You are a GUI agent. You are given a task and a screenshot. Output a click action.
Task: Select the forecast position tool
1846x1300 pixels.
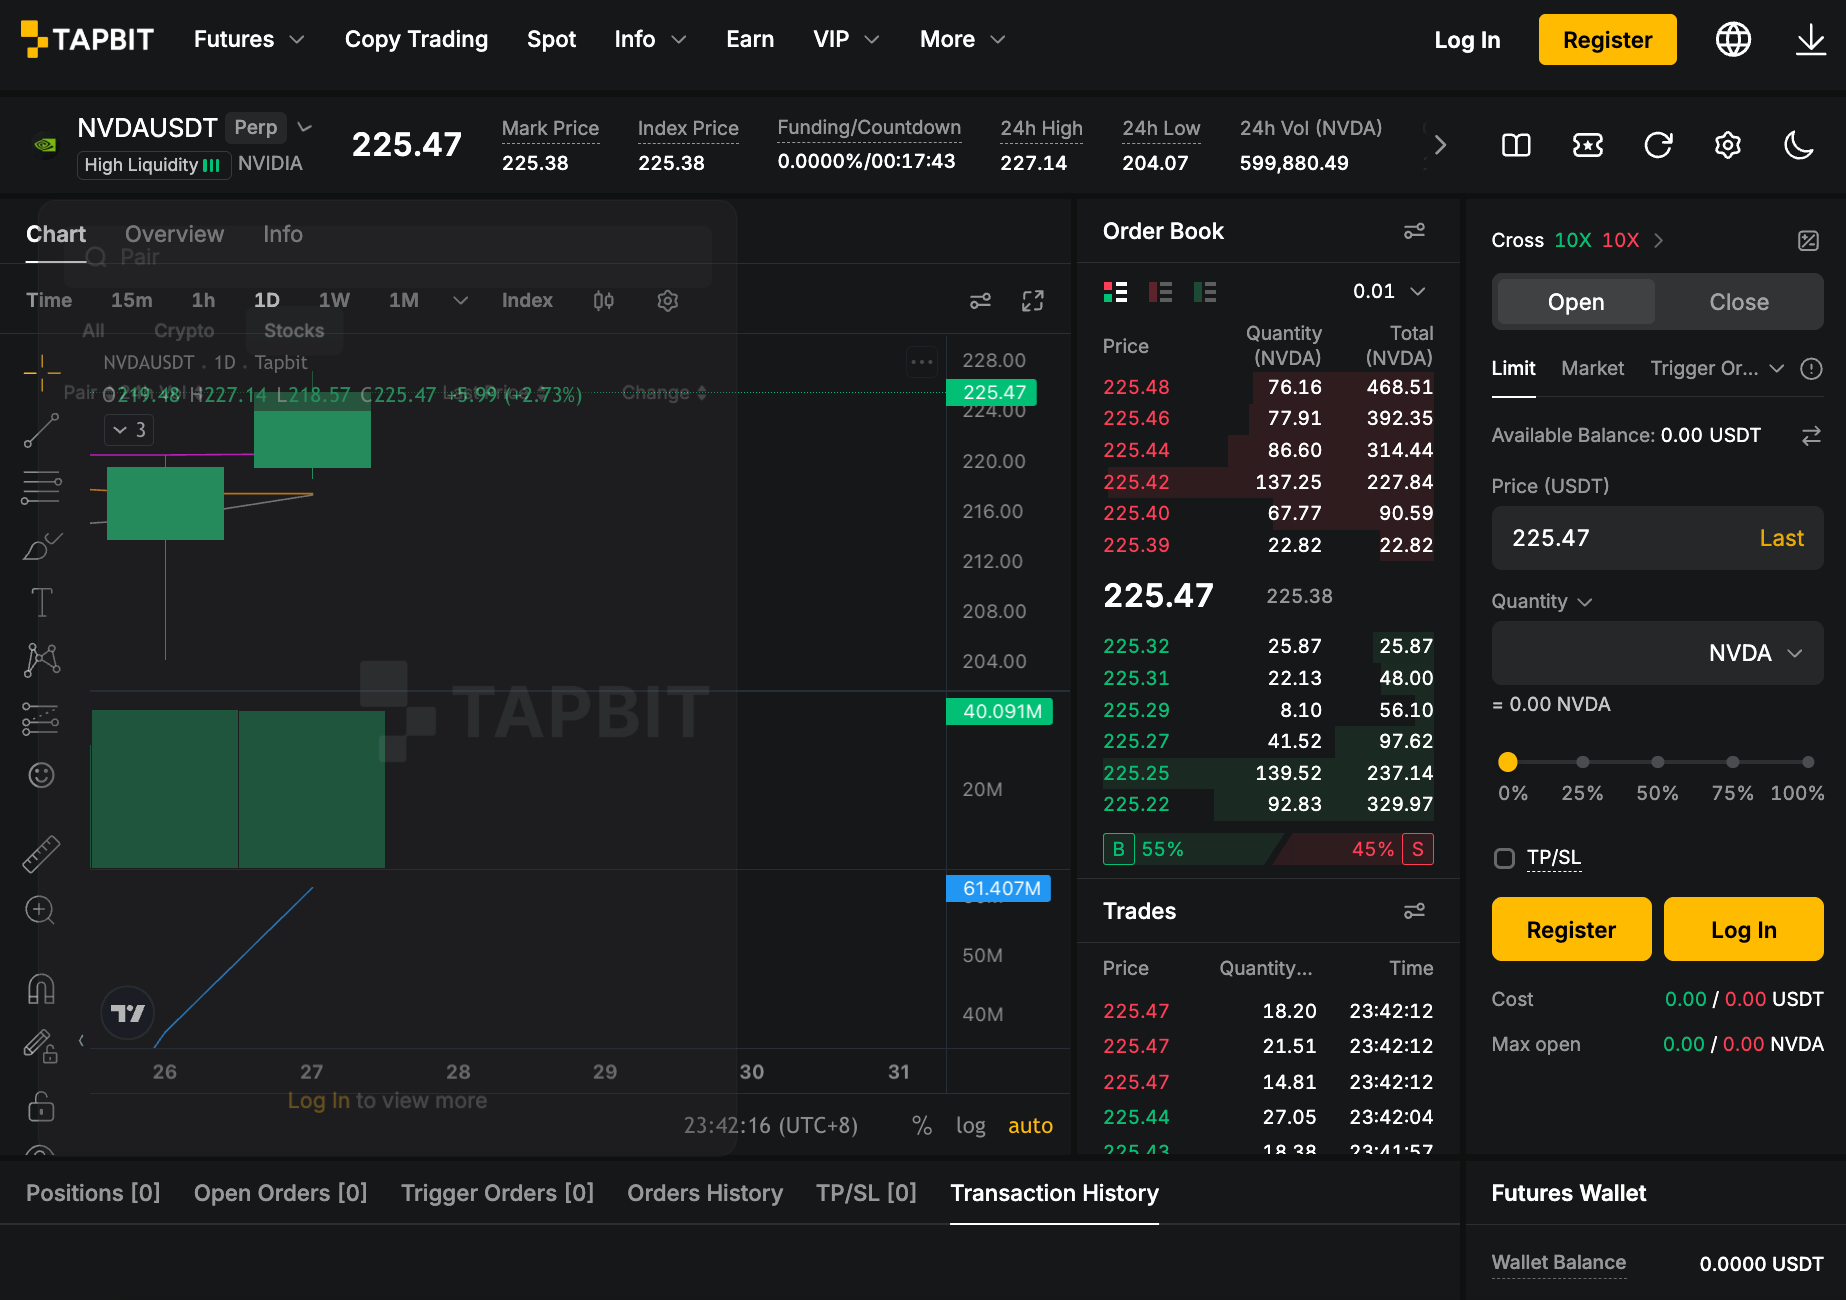[41, 718]
